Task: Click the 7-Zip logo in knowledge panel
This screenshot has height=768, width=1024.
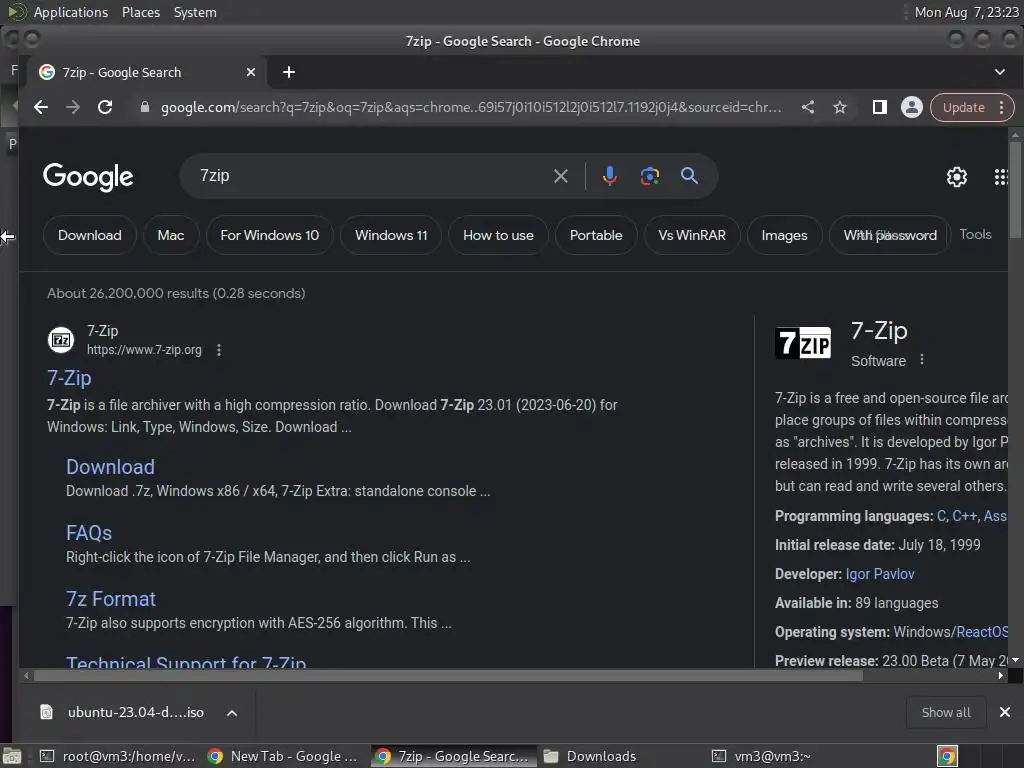Action: [x=803, y=343]
